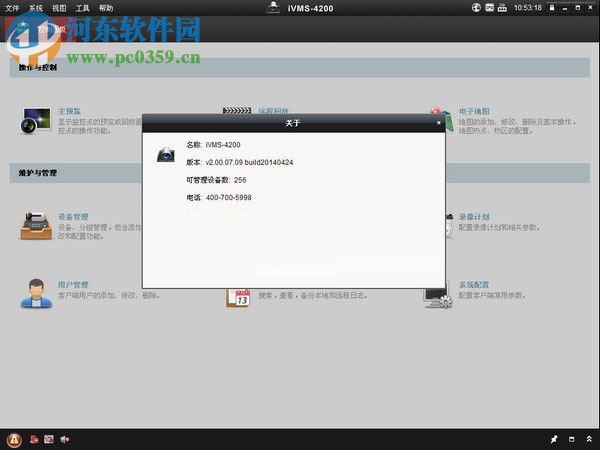Click the phone number 400-700-5998
This screenshot has height=450, width=600.
(228, 197)
